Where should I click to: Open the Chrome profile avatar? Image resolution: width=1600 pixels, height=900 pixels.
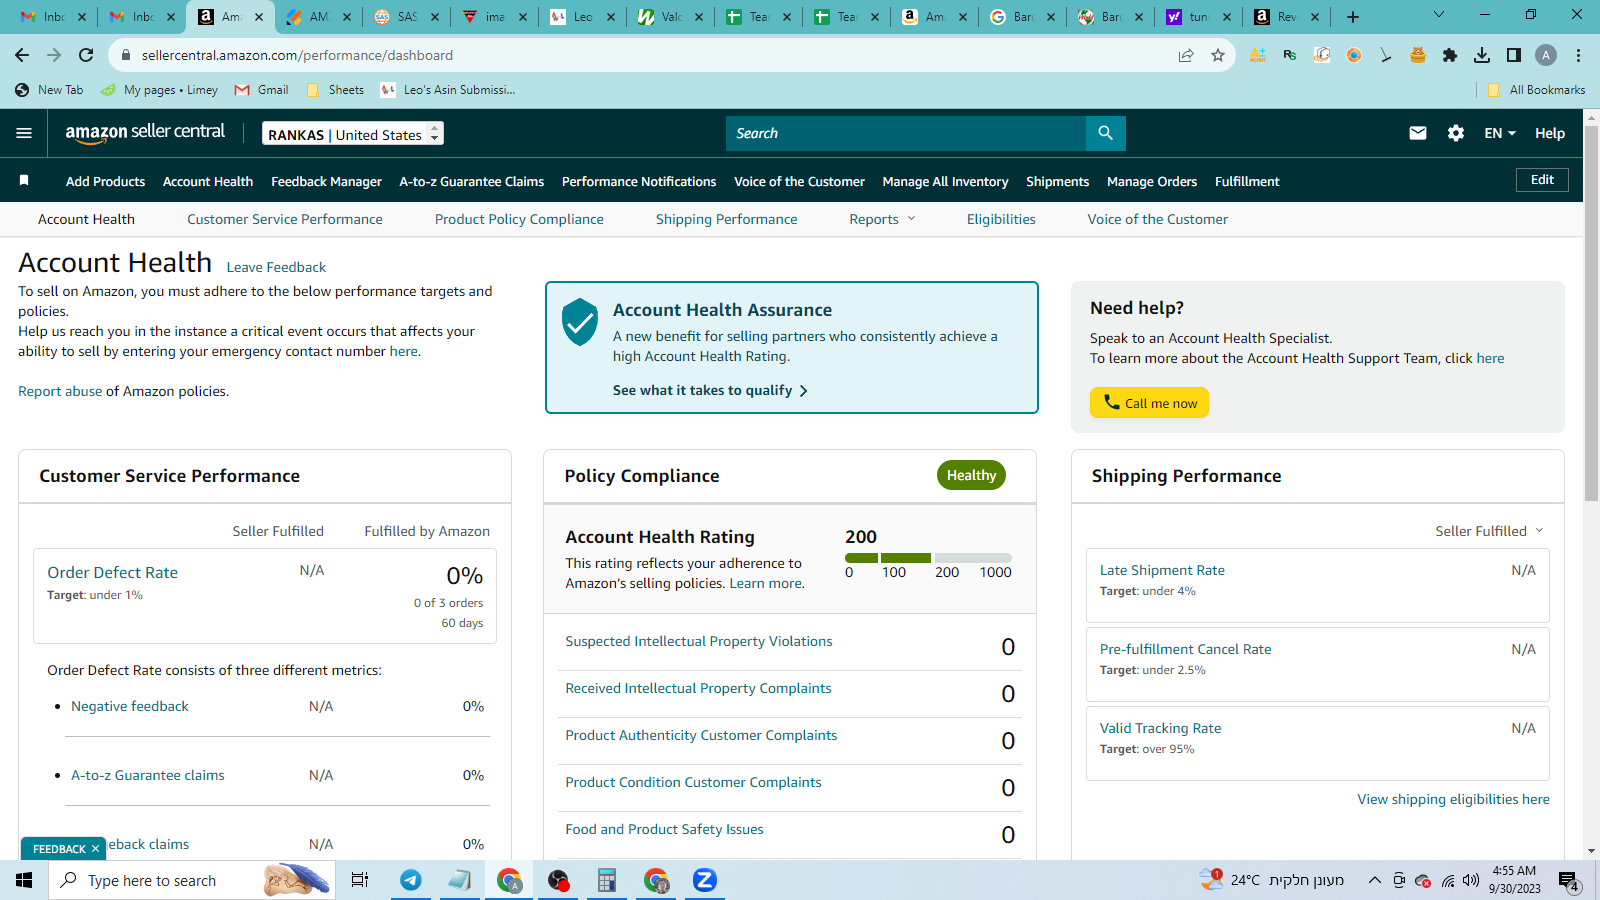point(1546,55)
